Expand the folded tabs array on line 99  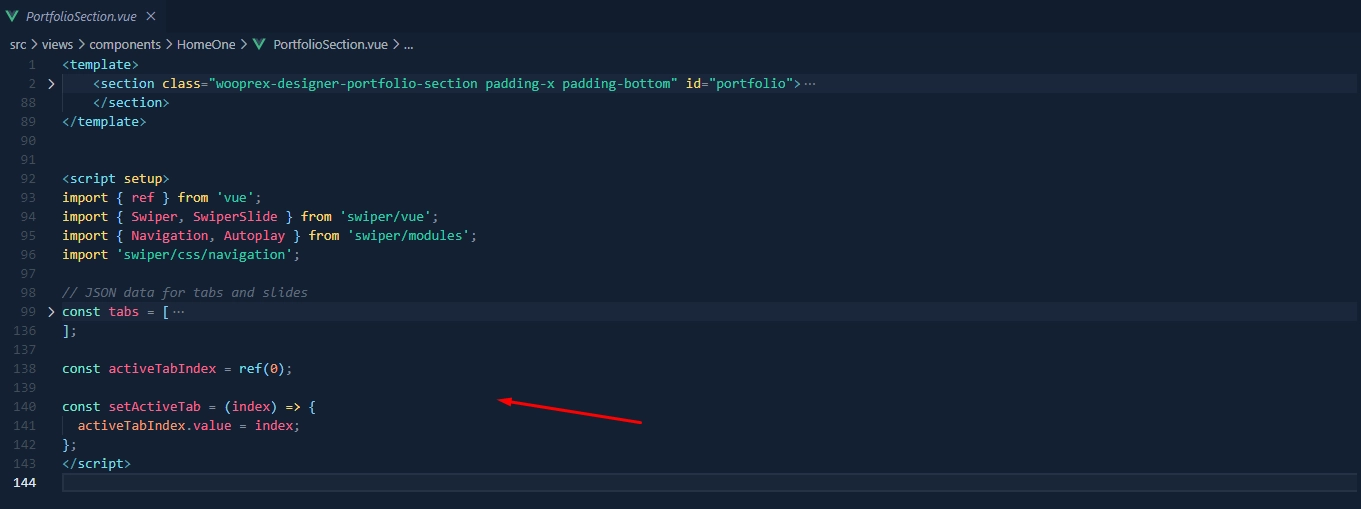point(50,312)
